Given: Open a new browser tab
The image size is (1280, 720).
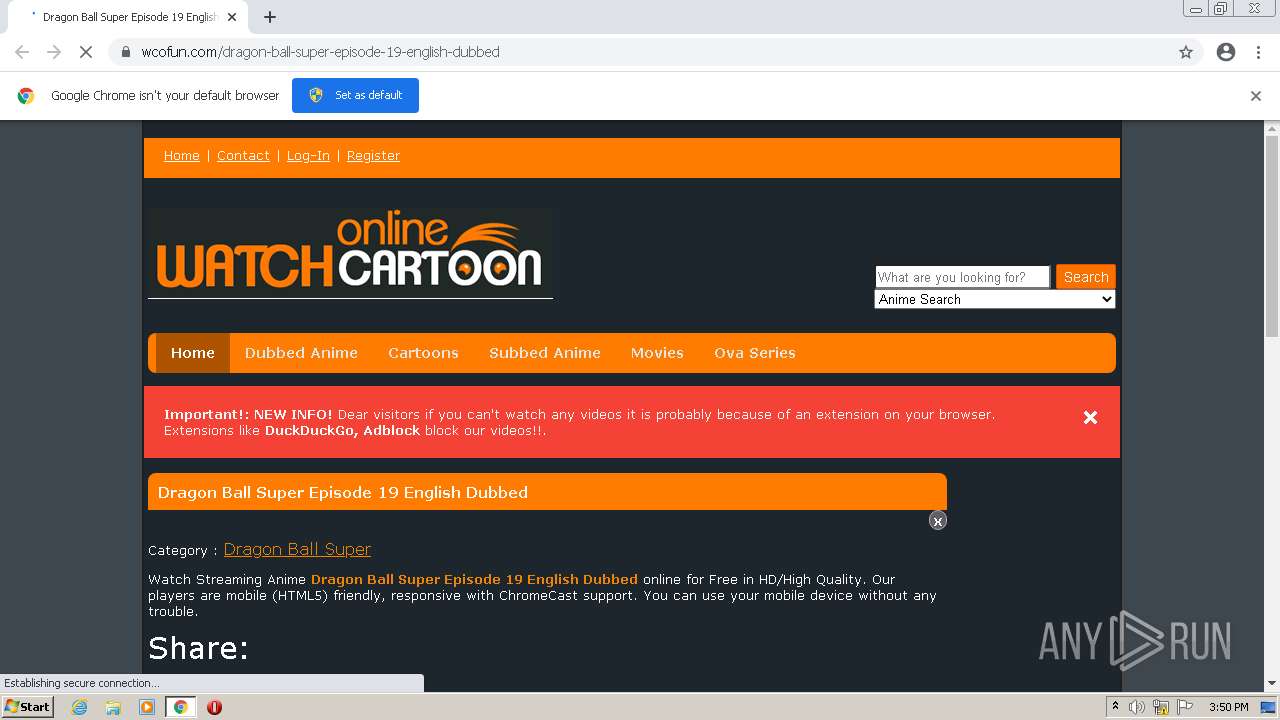Looking at the screenshot, I should pos(270,17).
